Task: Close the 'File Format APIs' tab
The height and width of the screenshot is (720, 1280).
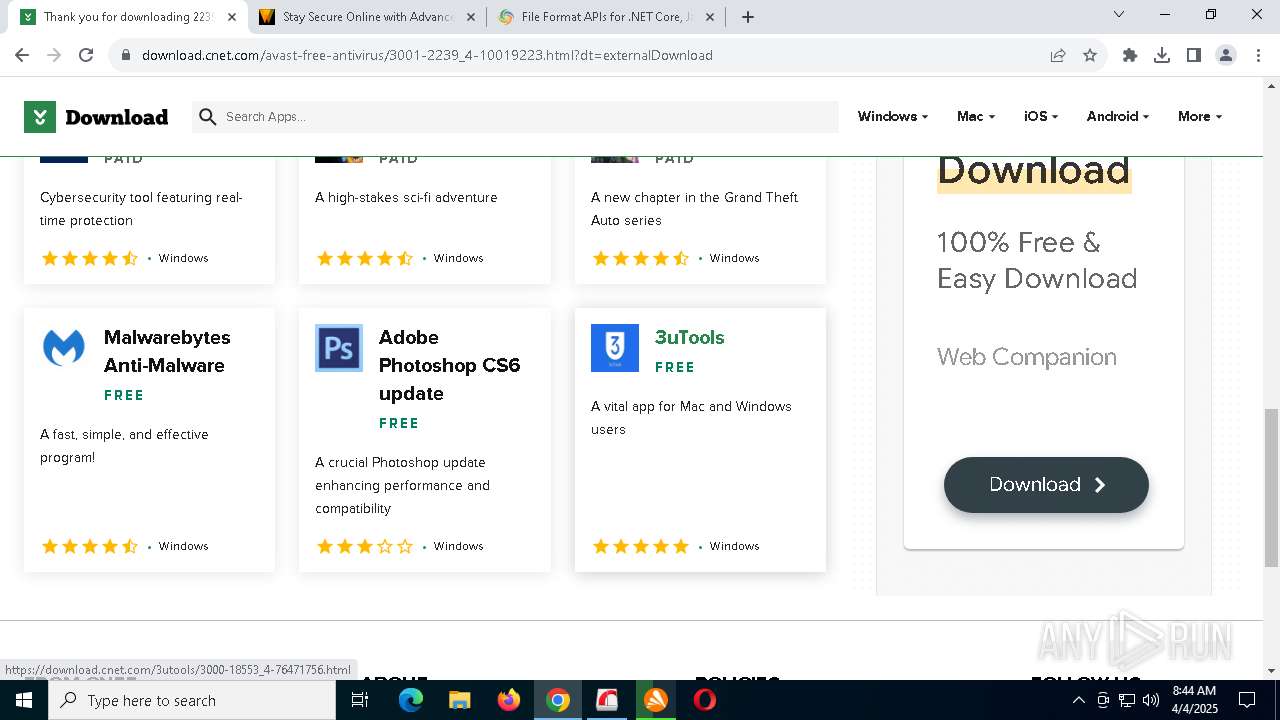Action: [x=710, y=17]
